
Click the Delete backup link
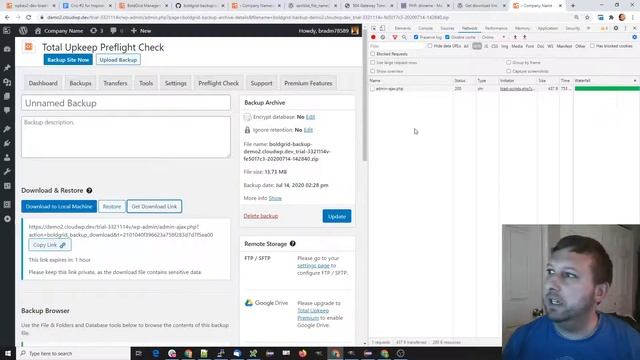click(x=261, y=216)
